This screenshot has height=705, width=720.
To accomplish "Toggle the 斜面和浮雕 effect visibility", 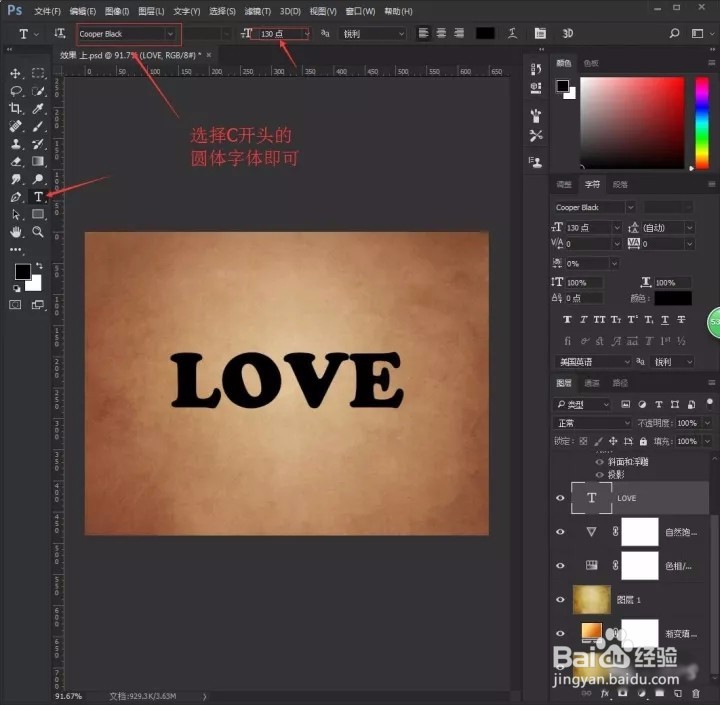I will [600, 462].
